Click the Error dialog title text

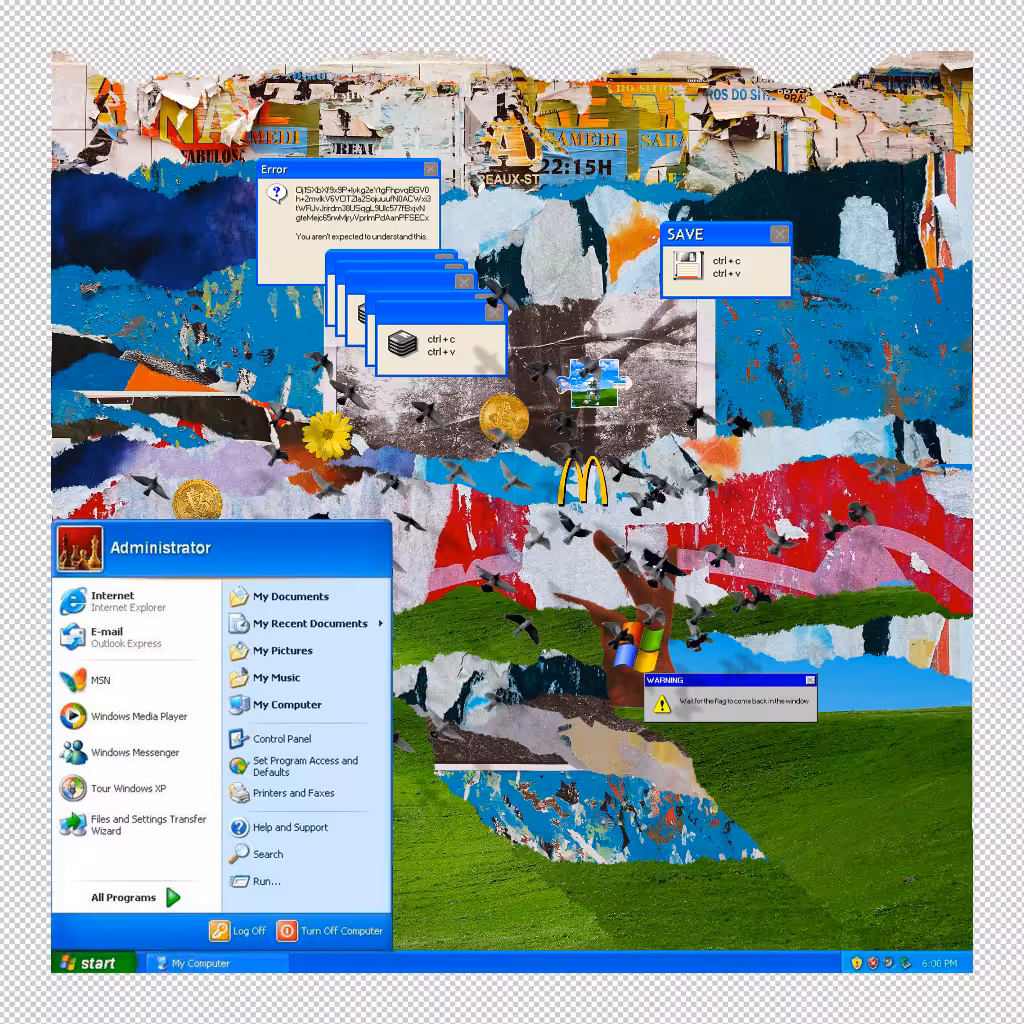click(x=274, y=169)
